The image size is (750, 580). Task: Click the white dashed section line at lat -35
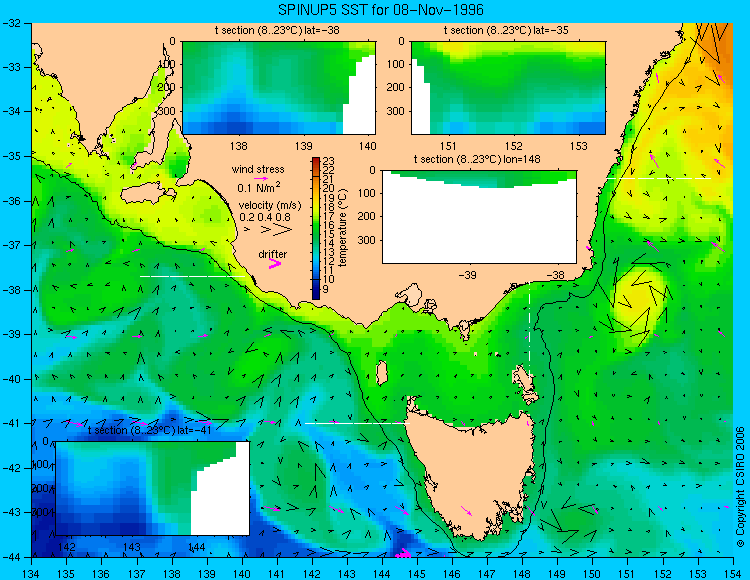click(x=659, y=178)
